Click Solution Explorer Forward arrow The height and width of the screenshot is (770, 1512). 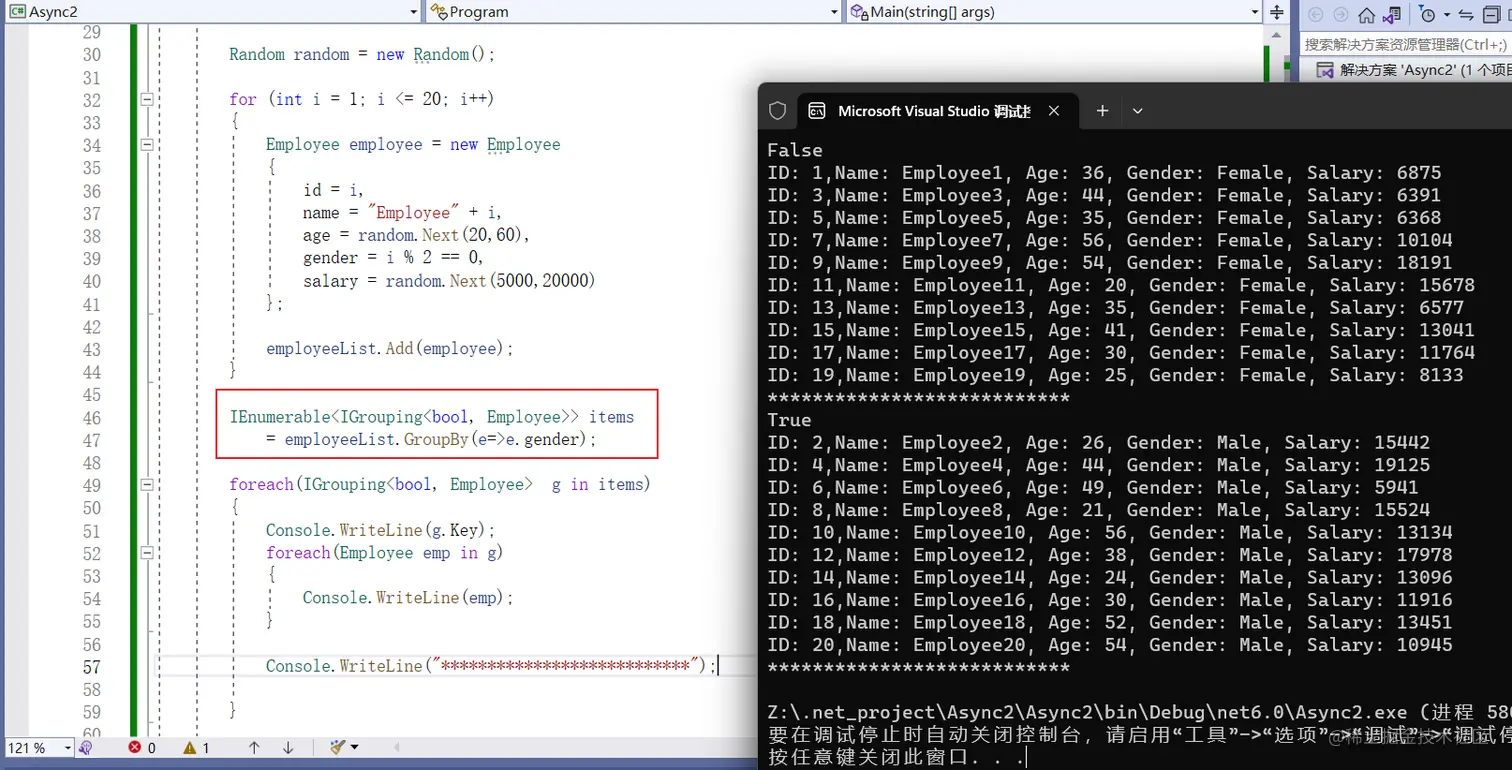tap(1341, 15)
